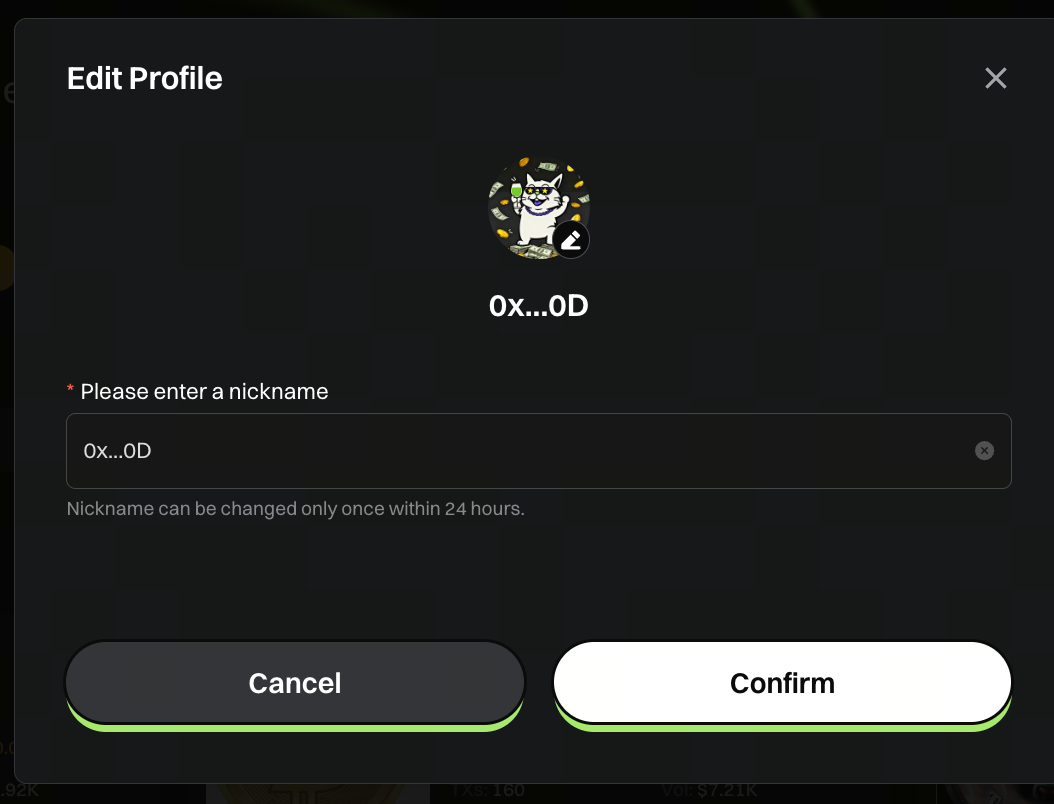
Task: Click the 0x...0D name under the avatar
Action: 538,306
